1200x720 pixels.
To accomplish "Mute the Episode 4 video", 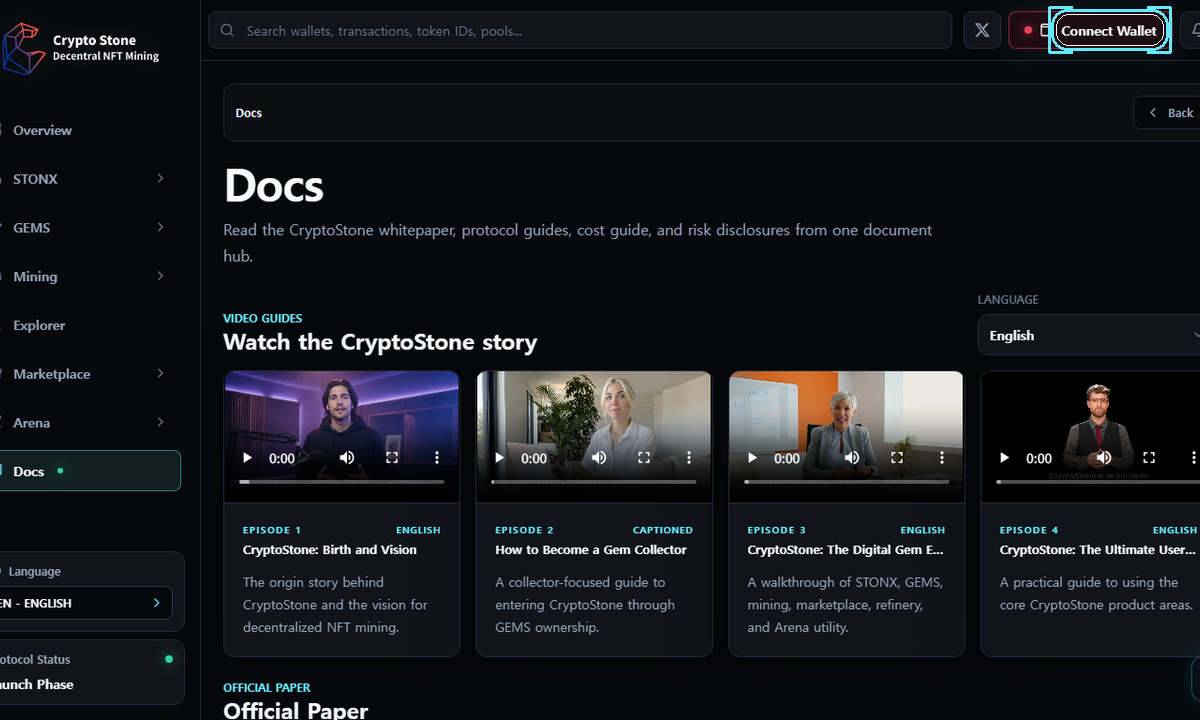I will click(1104, 458).
